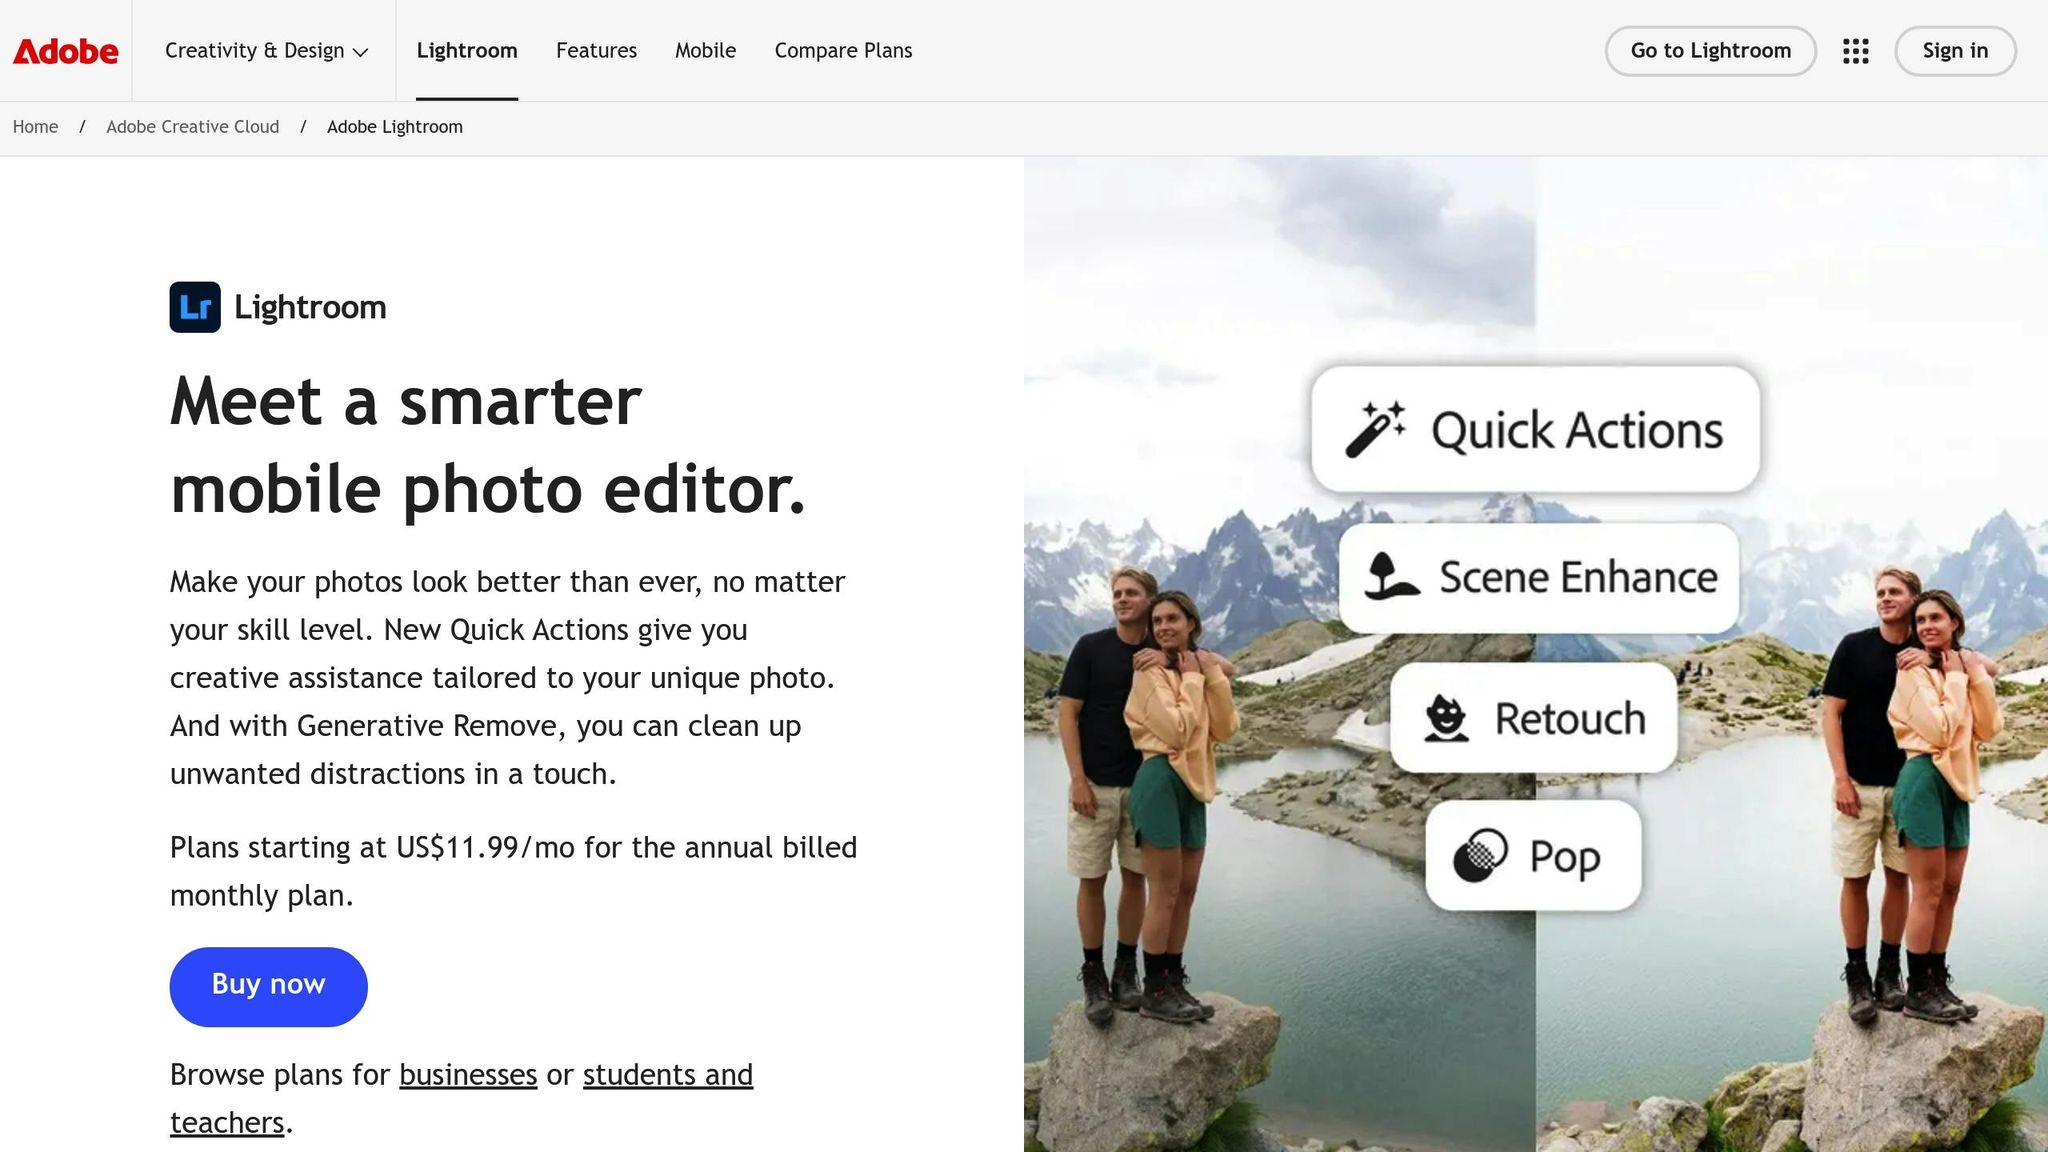Open the app switcher grid icon
This screenshot has width=2048, height=1152.
1855,51
